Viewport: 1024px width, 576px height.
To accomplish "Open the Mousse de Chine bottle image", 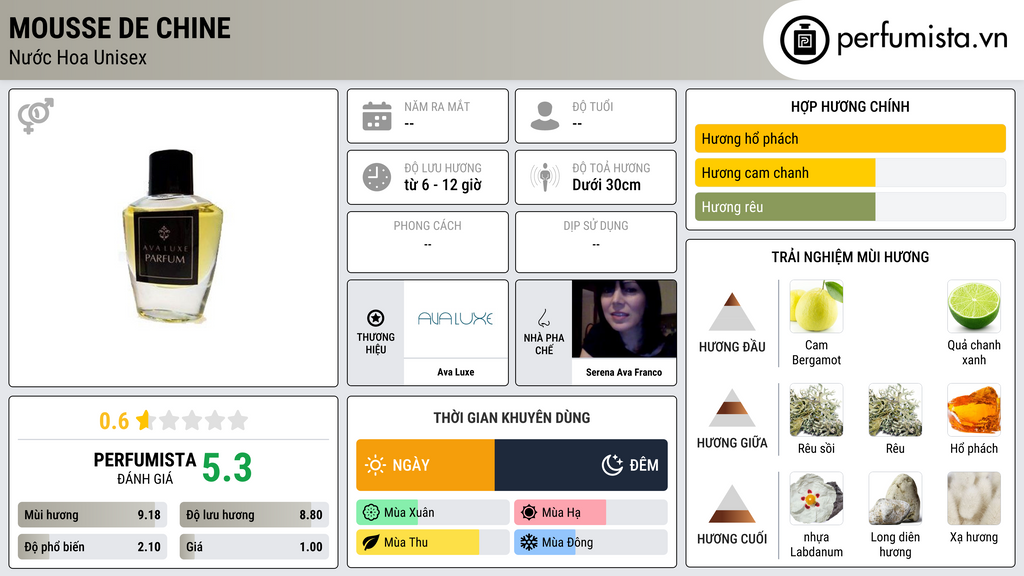I will [x=172, y=236].
